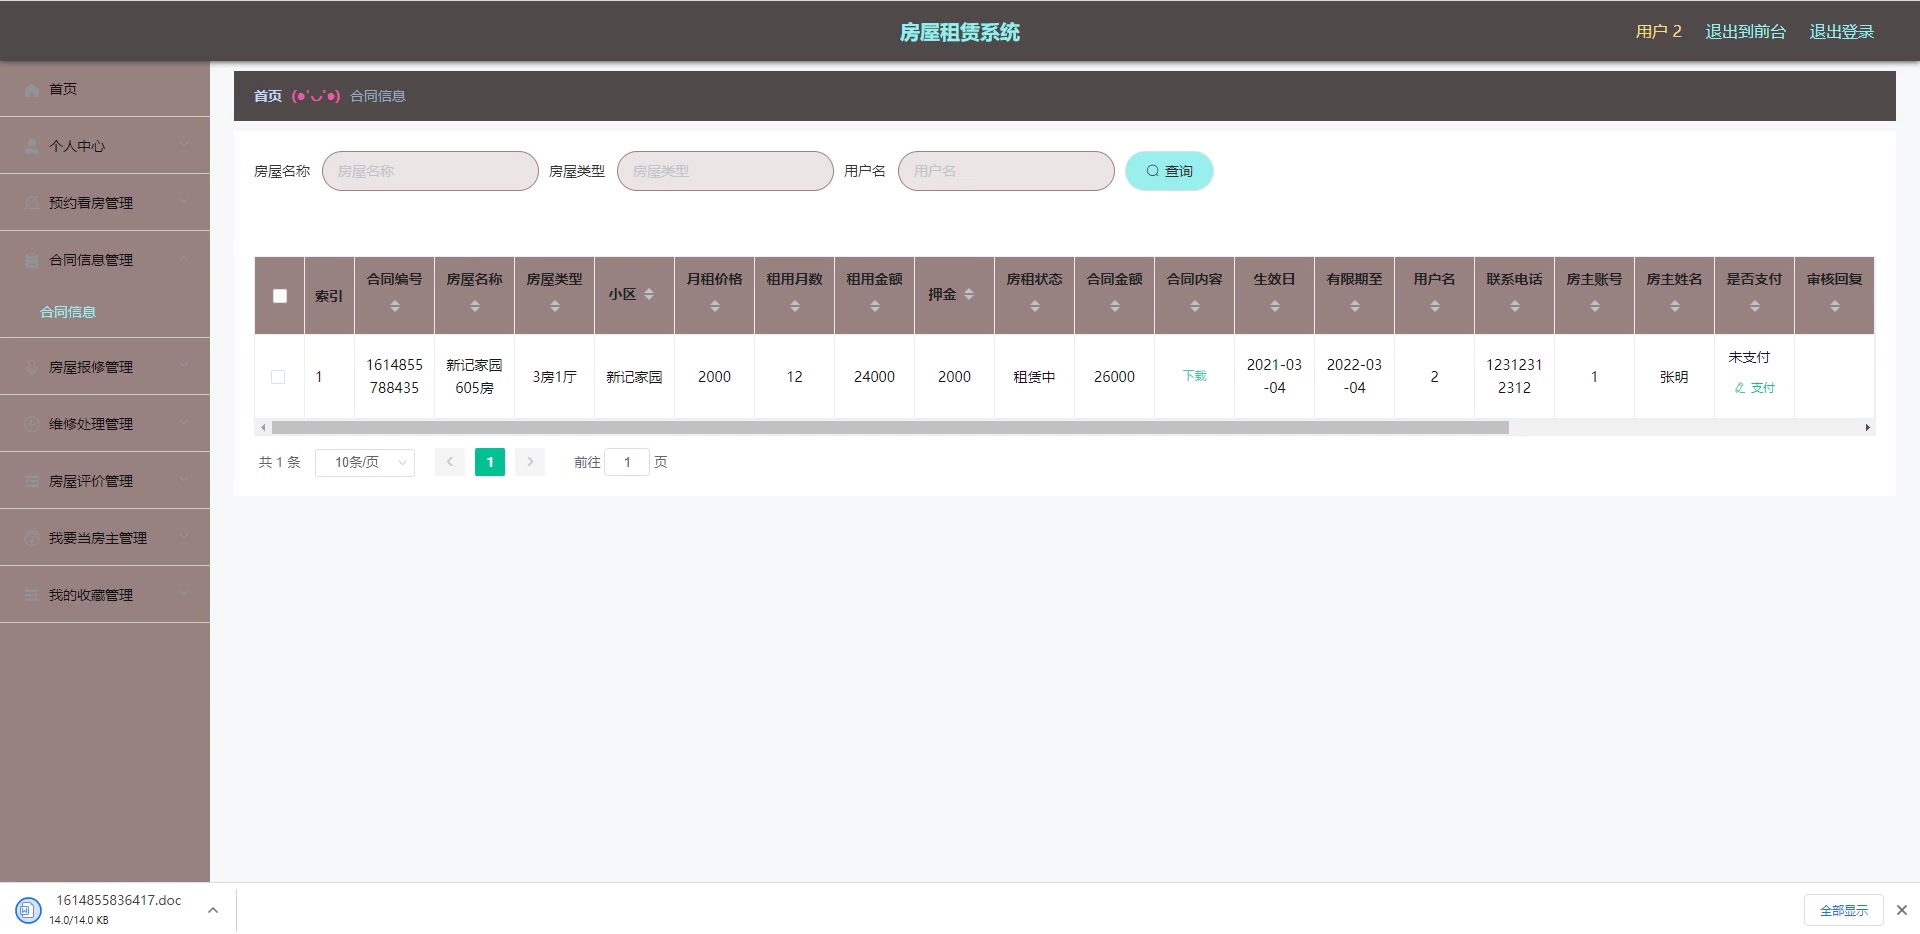Click the sort arrows next to 小区 header
Viewport: 1920px width, 934px height.
[x=649, y=294]
